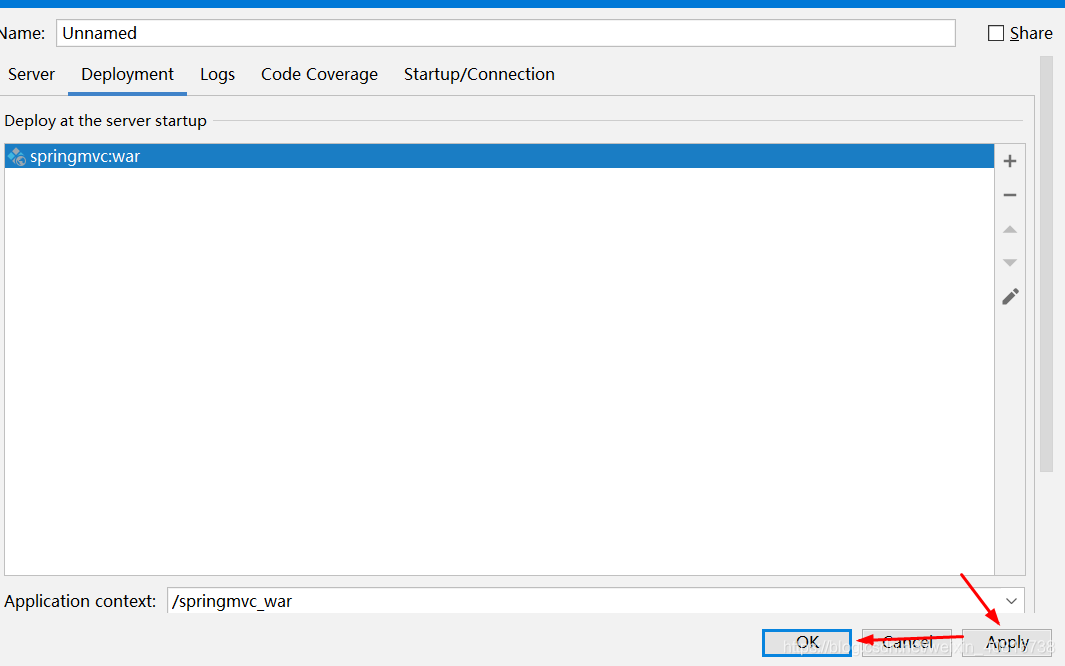Go to the Startup/Connection tab
Screen dimensions: 1065x666
tap(479, 74)
